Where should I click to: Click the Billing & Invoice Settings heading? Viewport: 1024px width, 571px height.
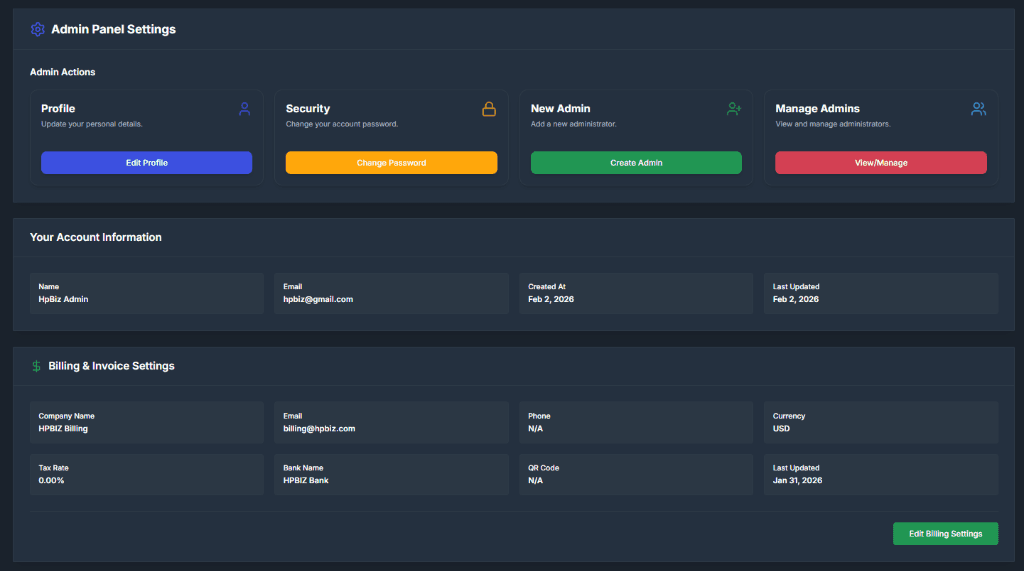click(x=111, y=366)
